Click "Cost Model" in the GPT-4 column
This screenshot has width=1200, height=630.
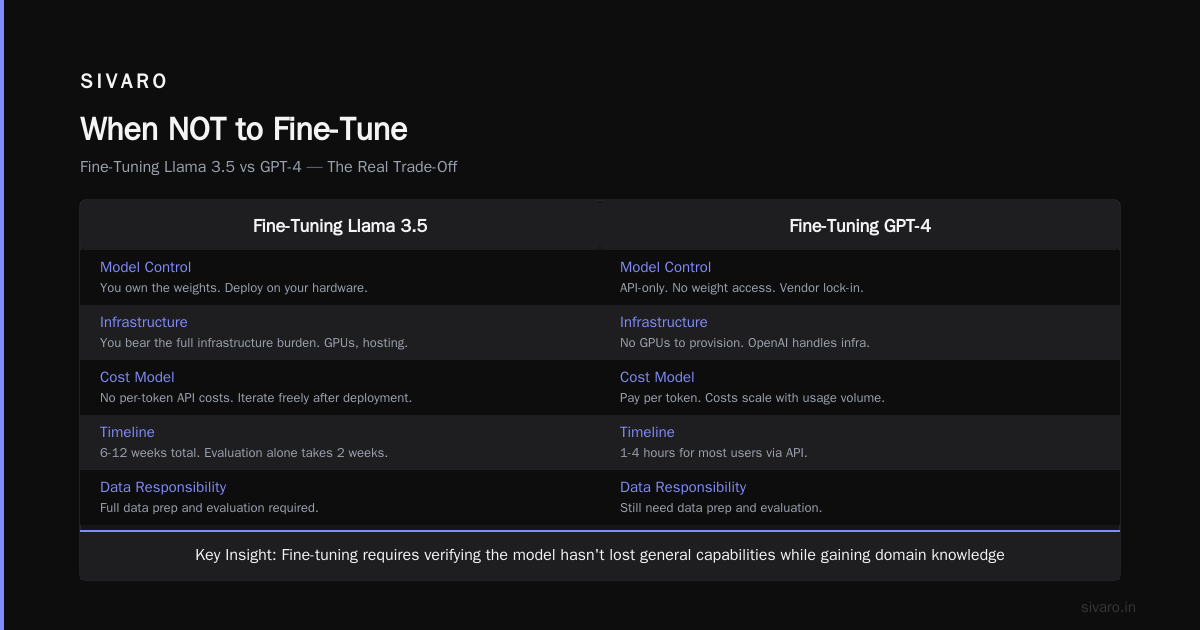[x=657, y=377]
